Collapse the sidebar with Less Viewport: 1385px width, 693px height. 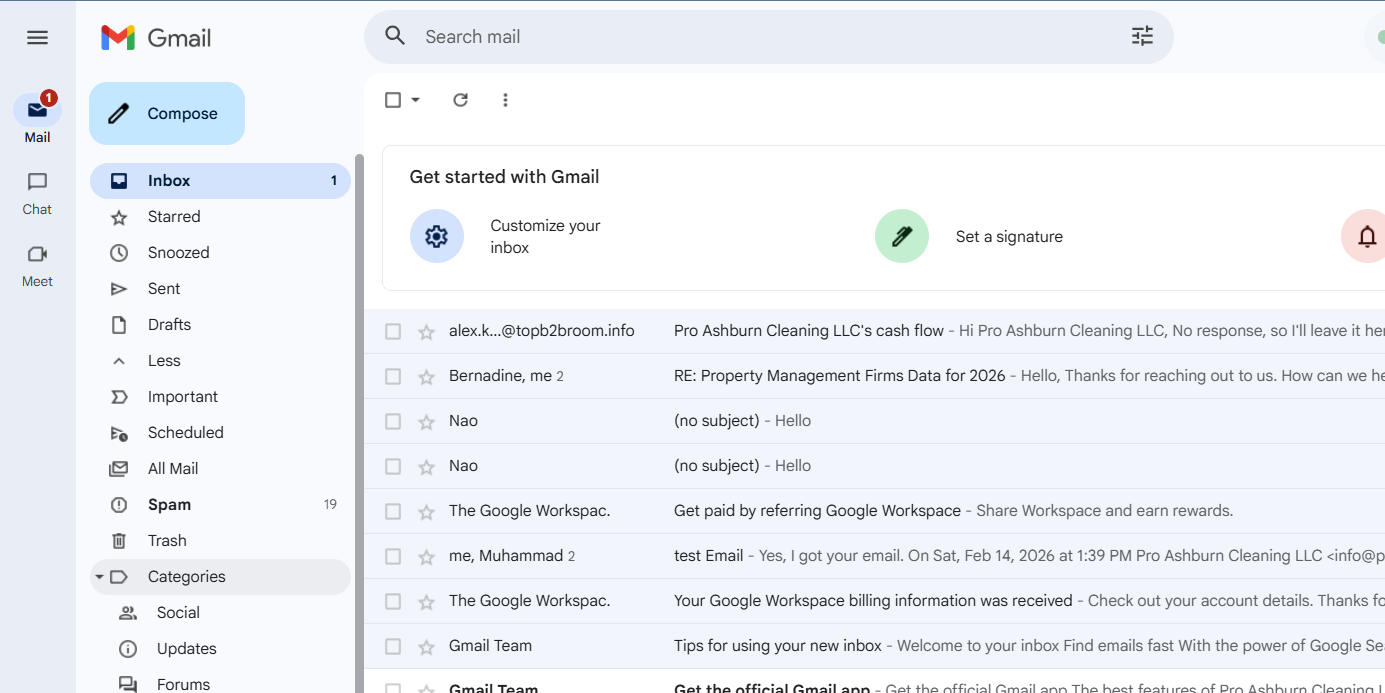(164, 361)
